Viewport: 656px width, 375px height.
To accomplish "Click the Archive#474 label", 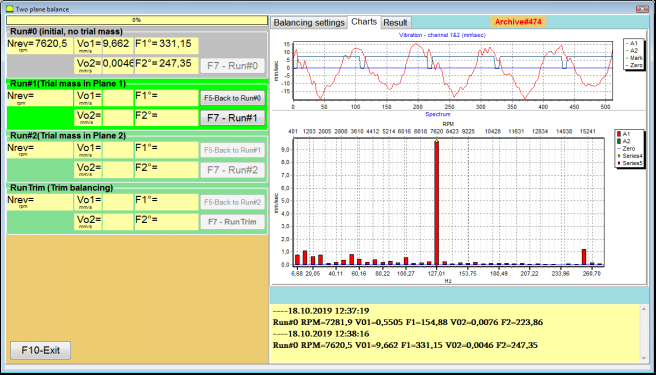I will pyautogui.click(x=518, y=22).
